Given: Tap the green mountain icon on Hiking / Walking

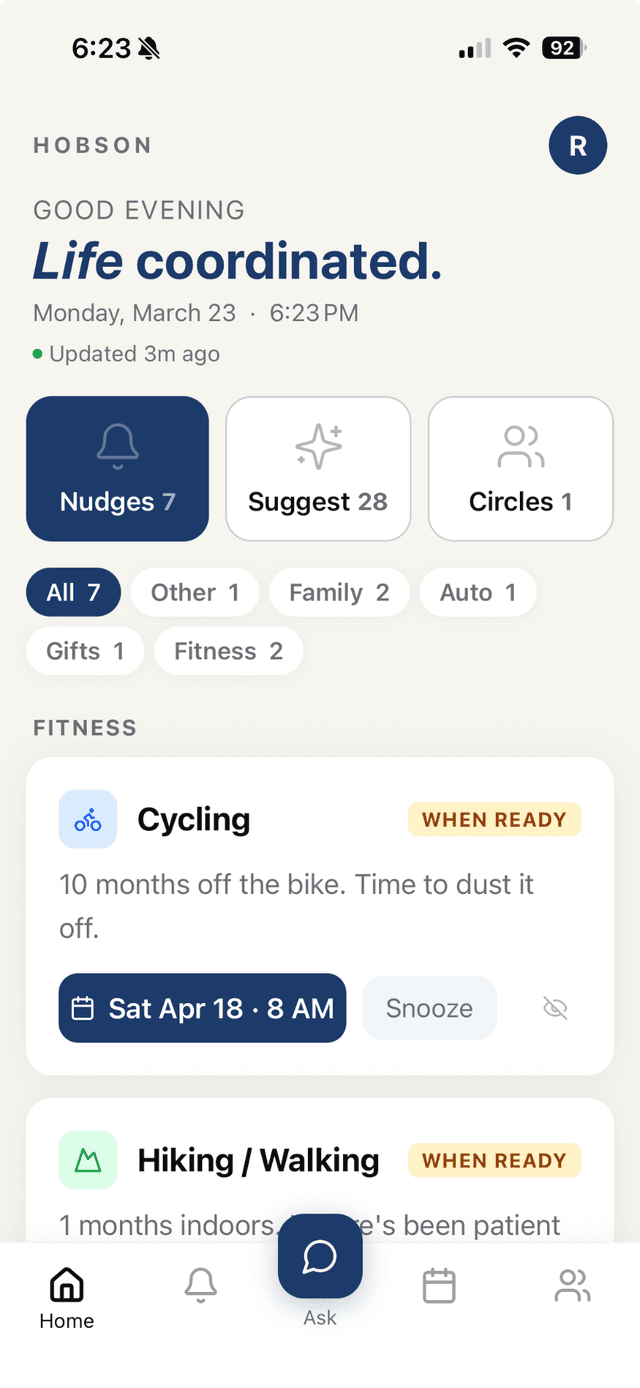Looking at the screenshot, I should 88,1160.
